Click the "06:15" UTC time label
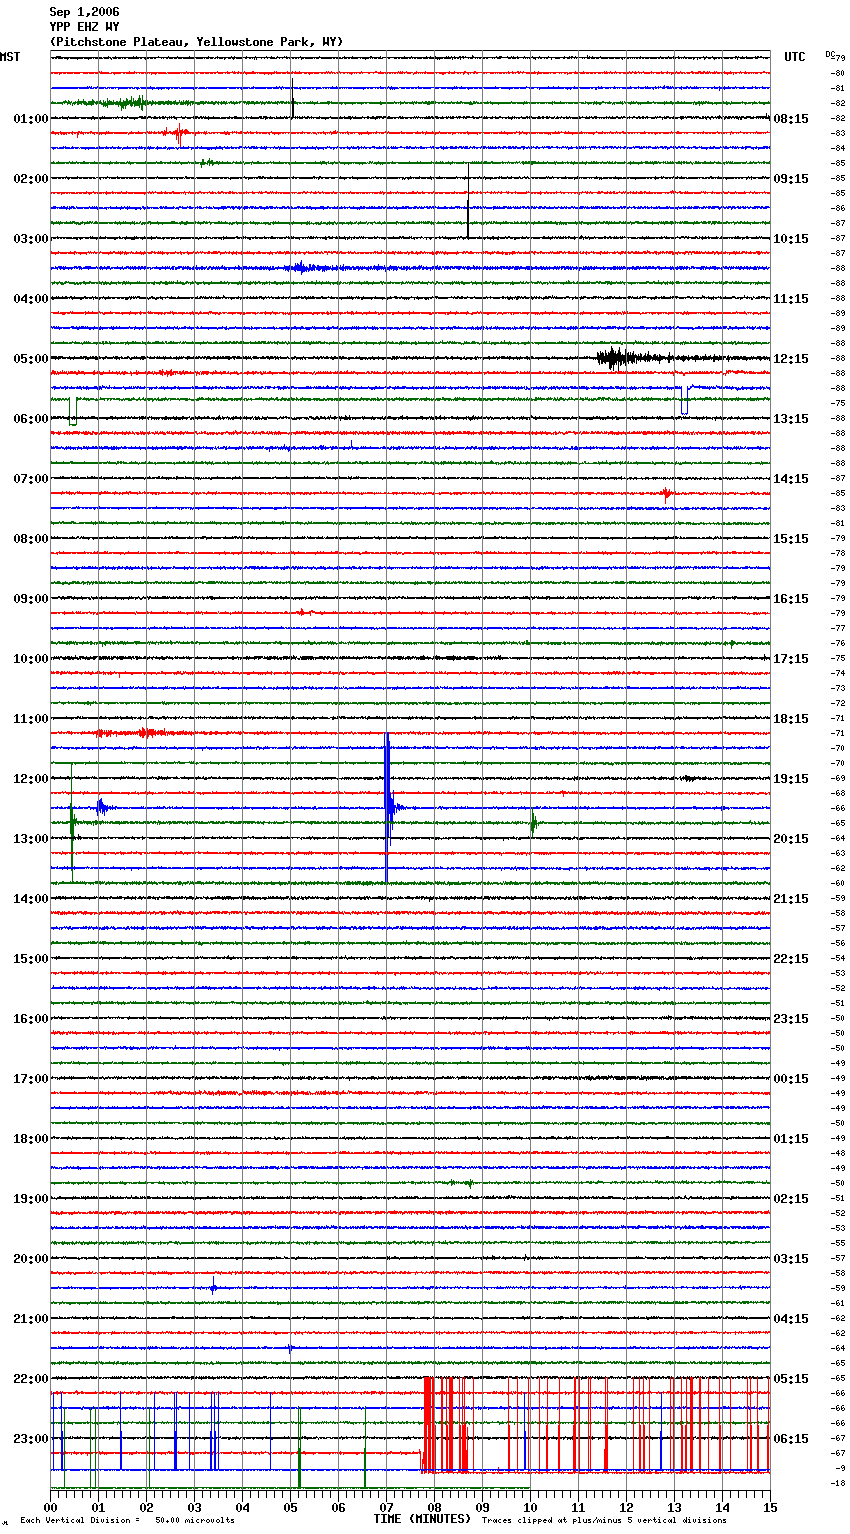850x1534 pixels. coord(791,1439)
